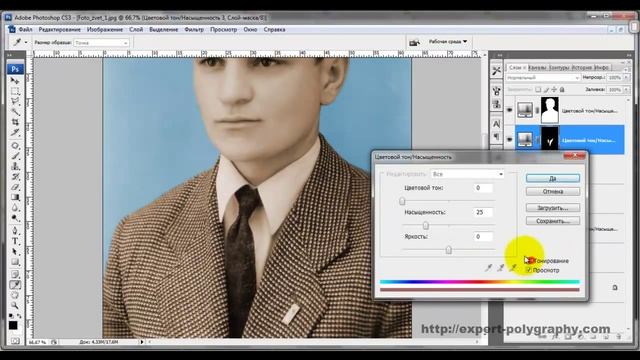Hide the top layer with silhouette mask
Screen dimensions: 640x360
[509, 110]
